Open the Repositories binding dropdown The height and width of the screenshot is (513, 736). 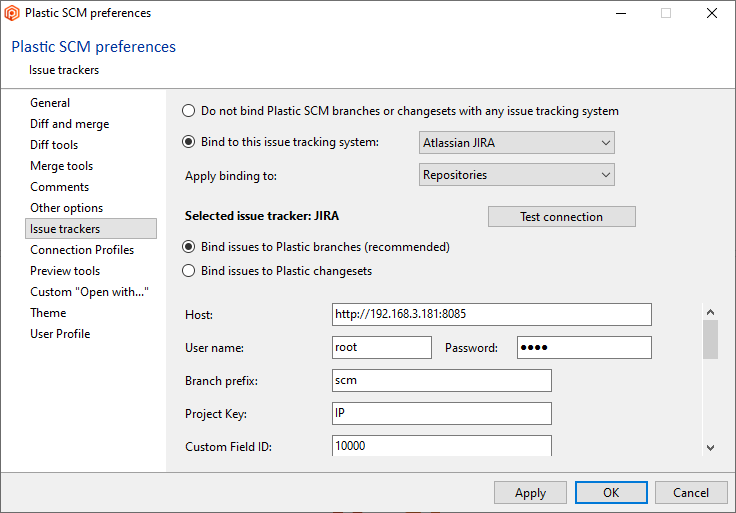click(516, 175)
